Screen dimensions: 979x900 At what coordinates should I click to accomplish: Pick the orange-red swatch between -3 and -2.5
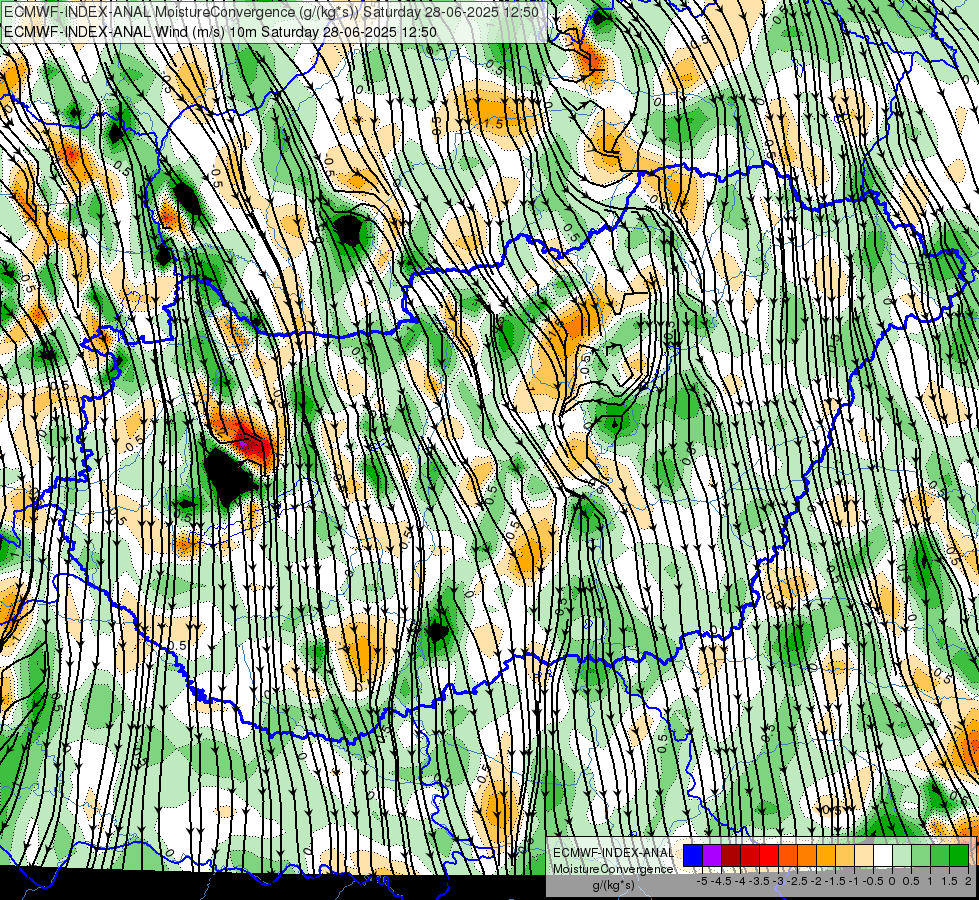pyautogui.click(x=788, y=856)
